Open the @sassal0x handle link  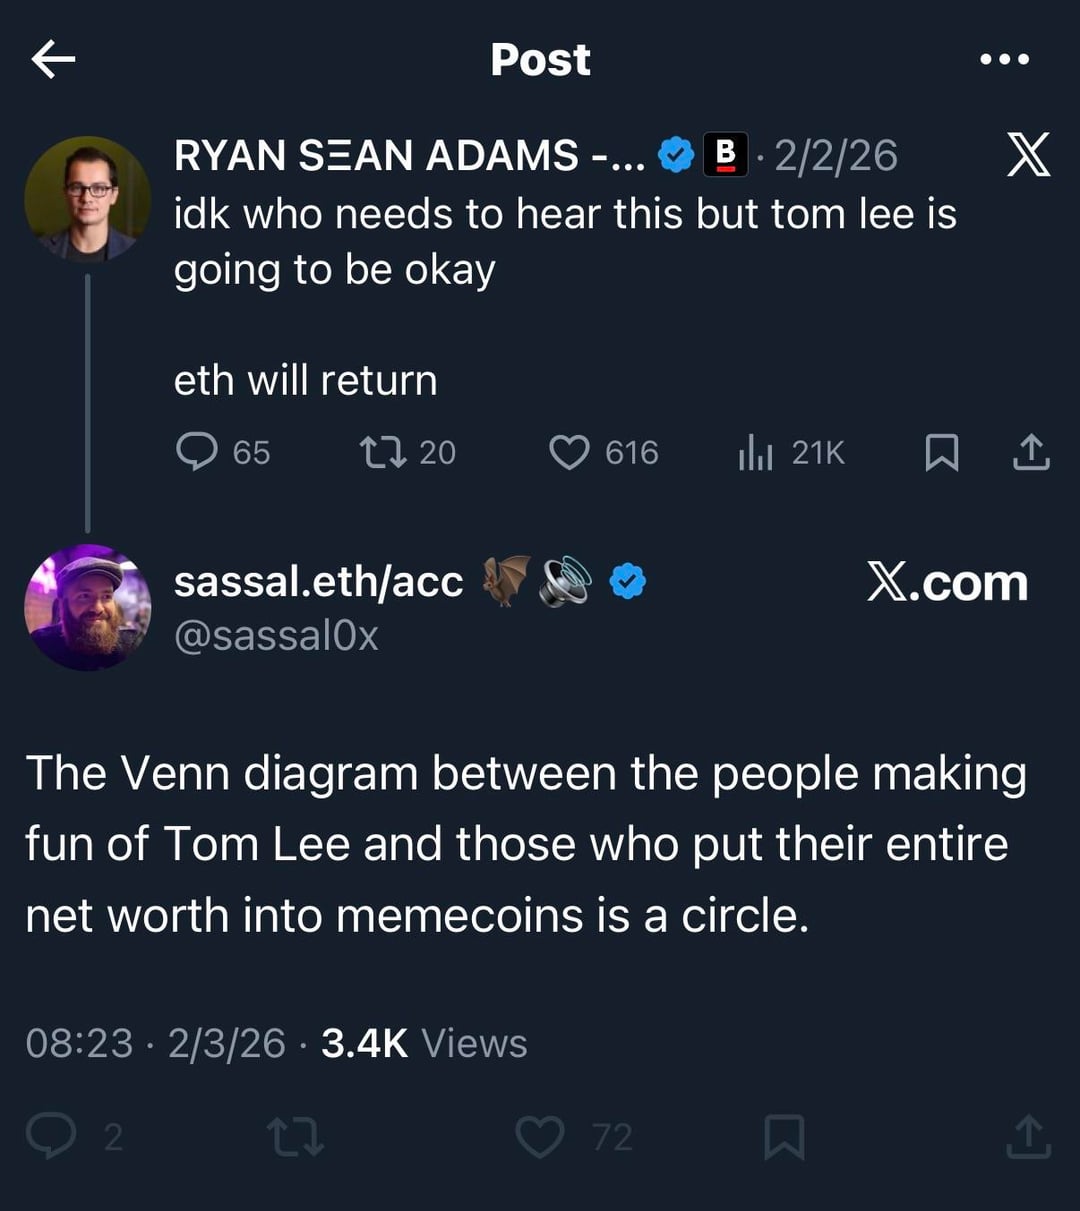pyautogui.click(x=276, y=636)
